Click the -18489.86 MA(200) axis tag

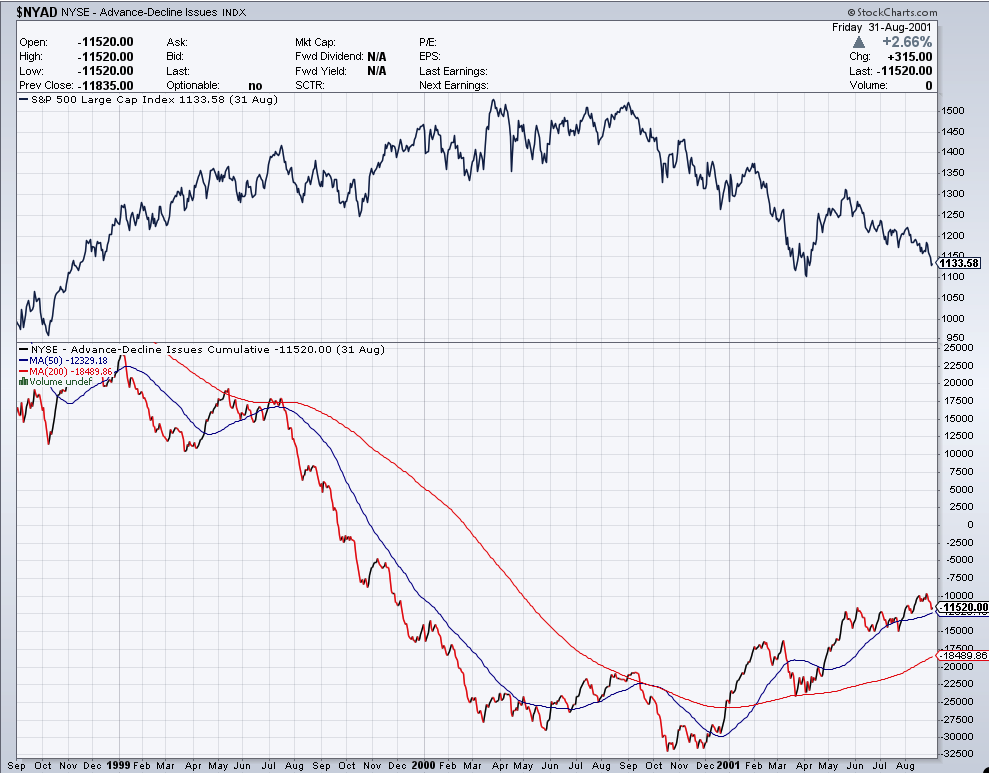(963, 656)
